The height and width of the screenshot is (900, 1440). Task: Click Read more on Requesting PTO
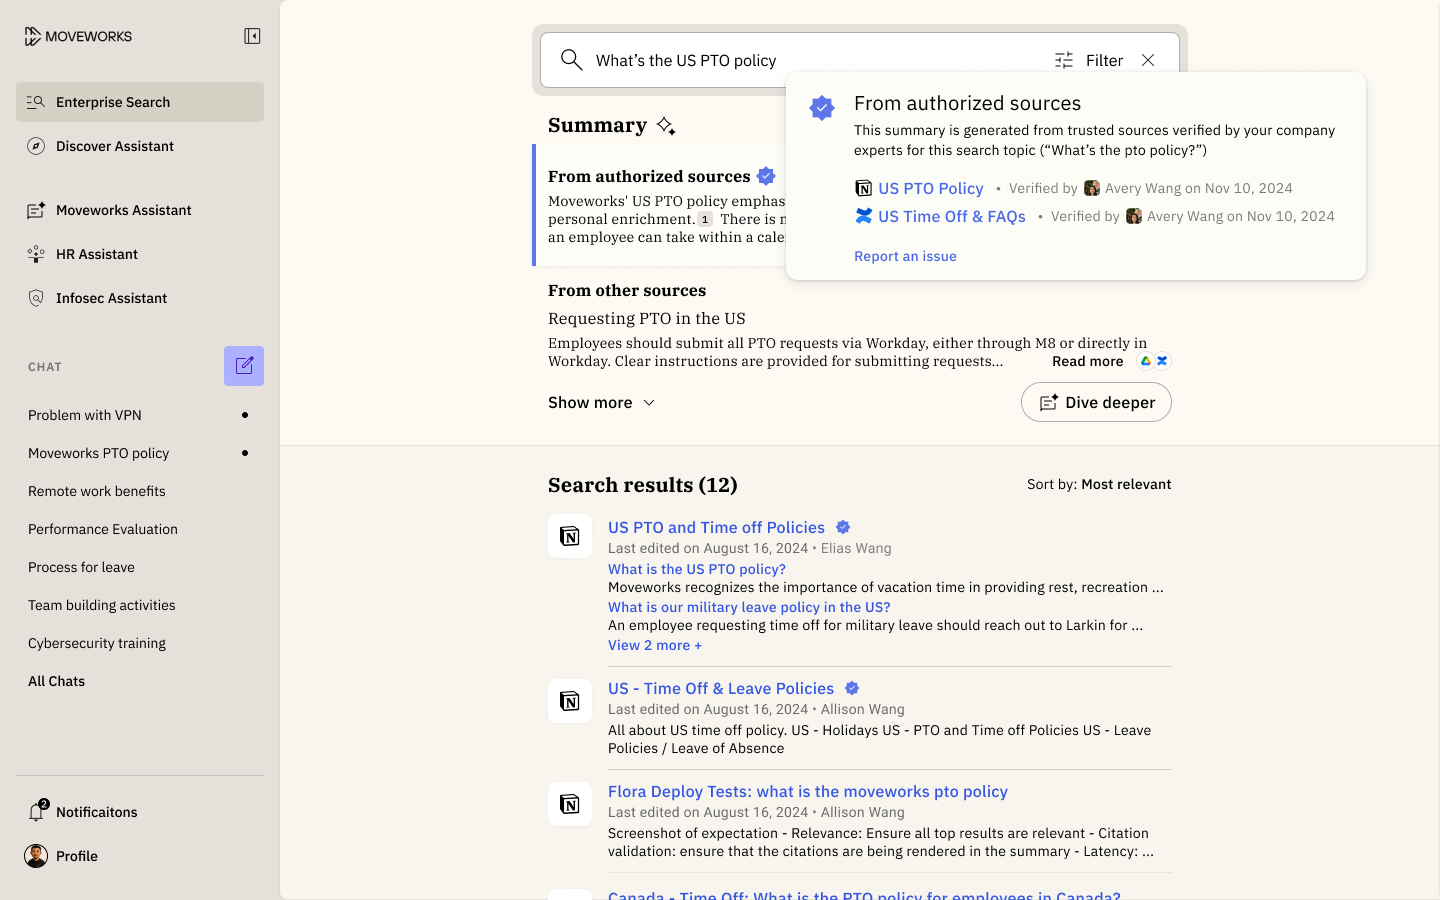pyautogui.click(x=1087, y=361)
